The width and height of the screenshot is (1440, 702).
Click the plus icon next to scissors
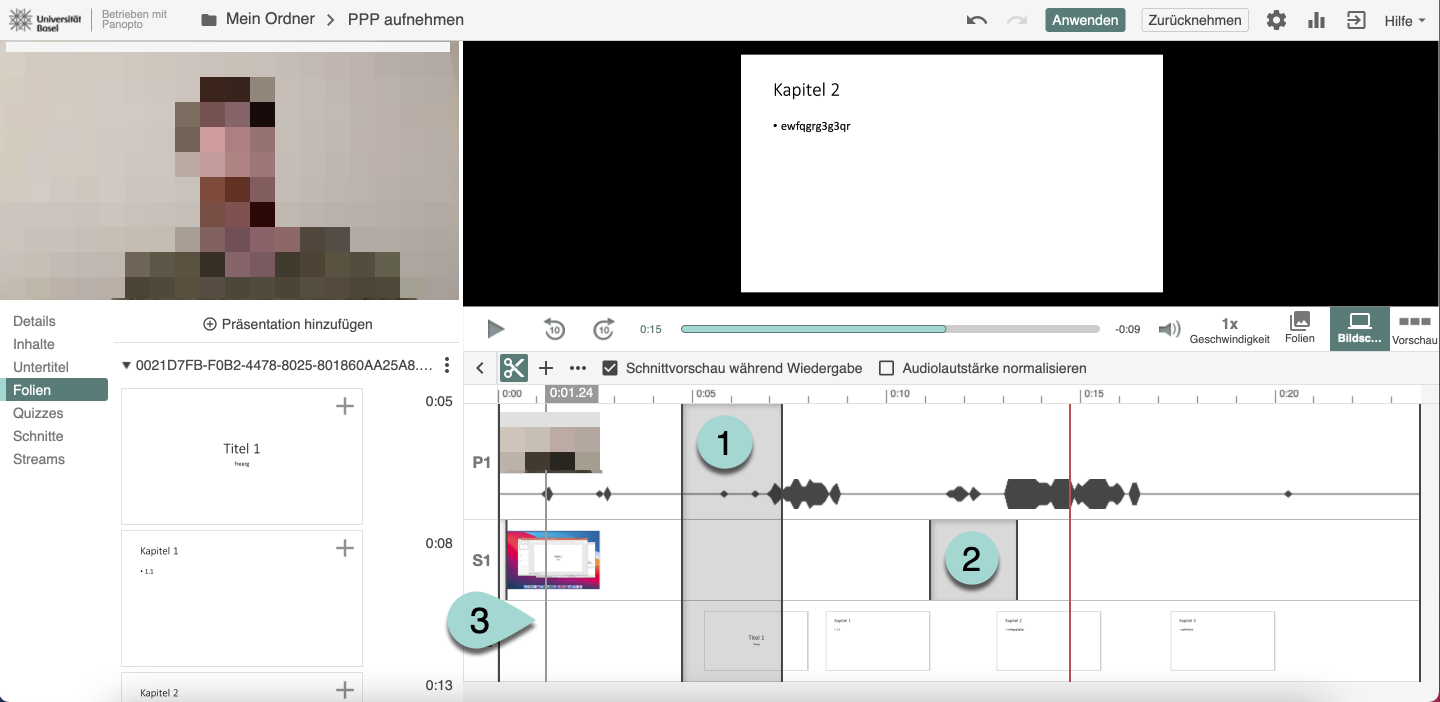[546, 368]
